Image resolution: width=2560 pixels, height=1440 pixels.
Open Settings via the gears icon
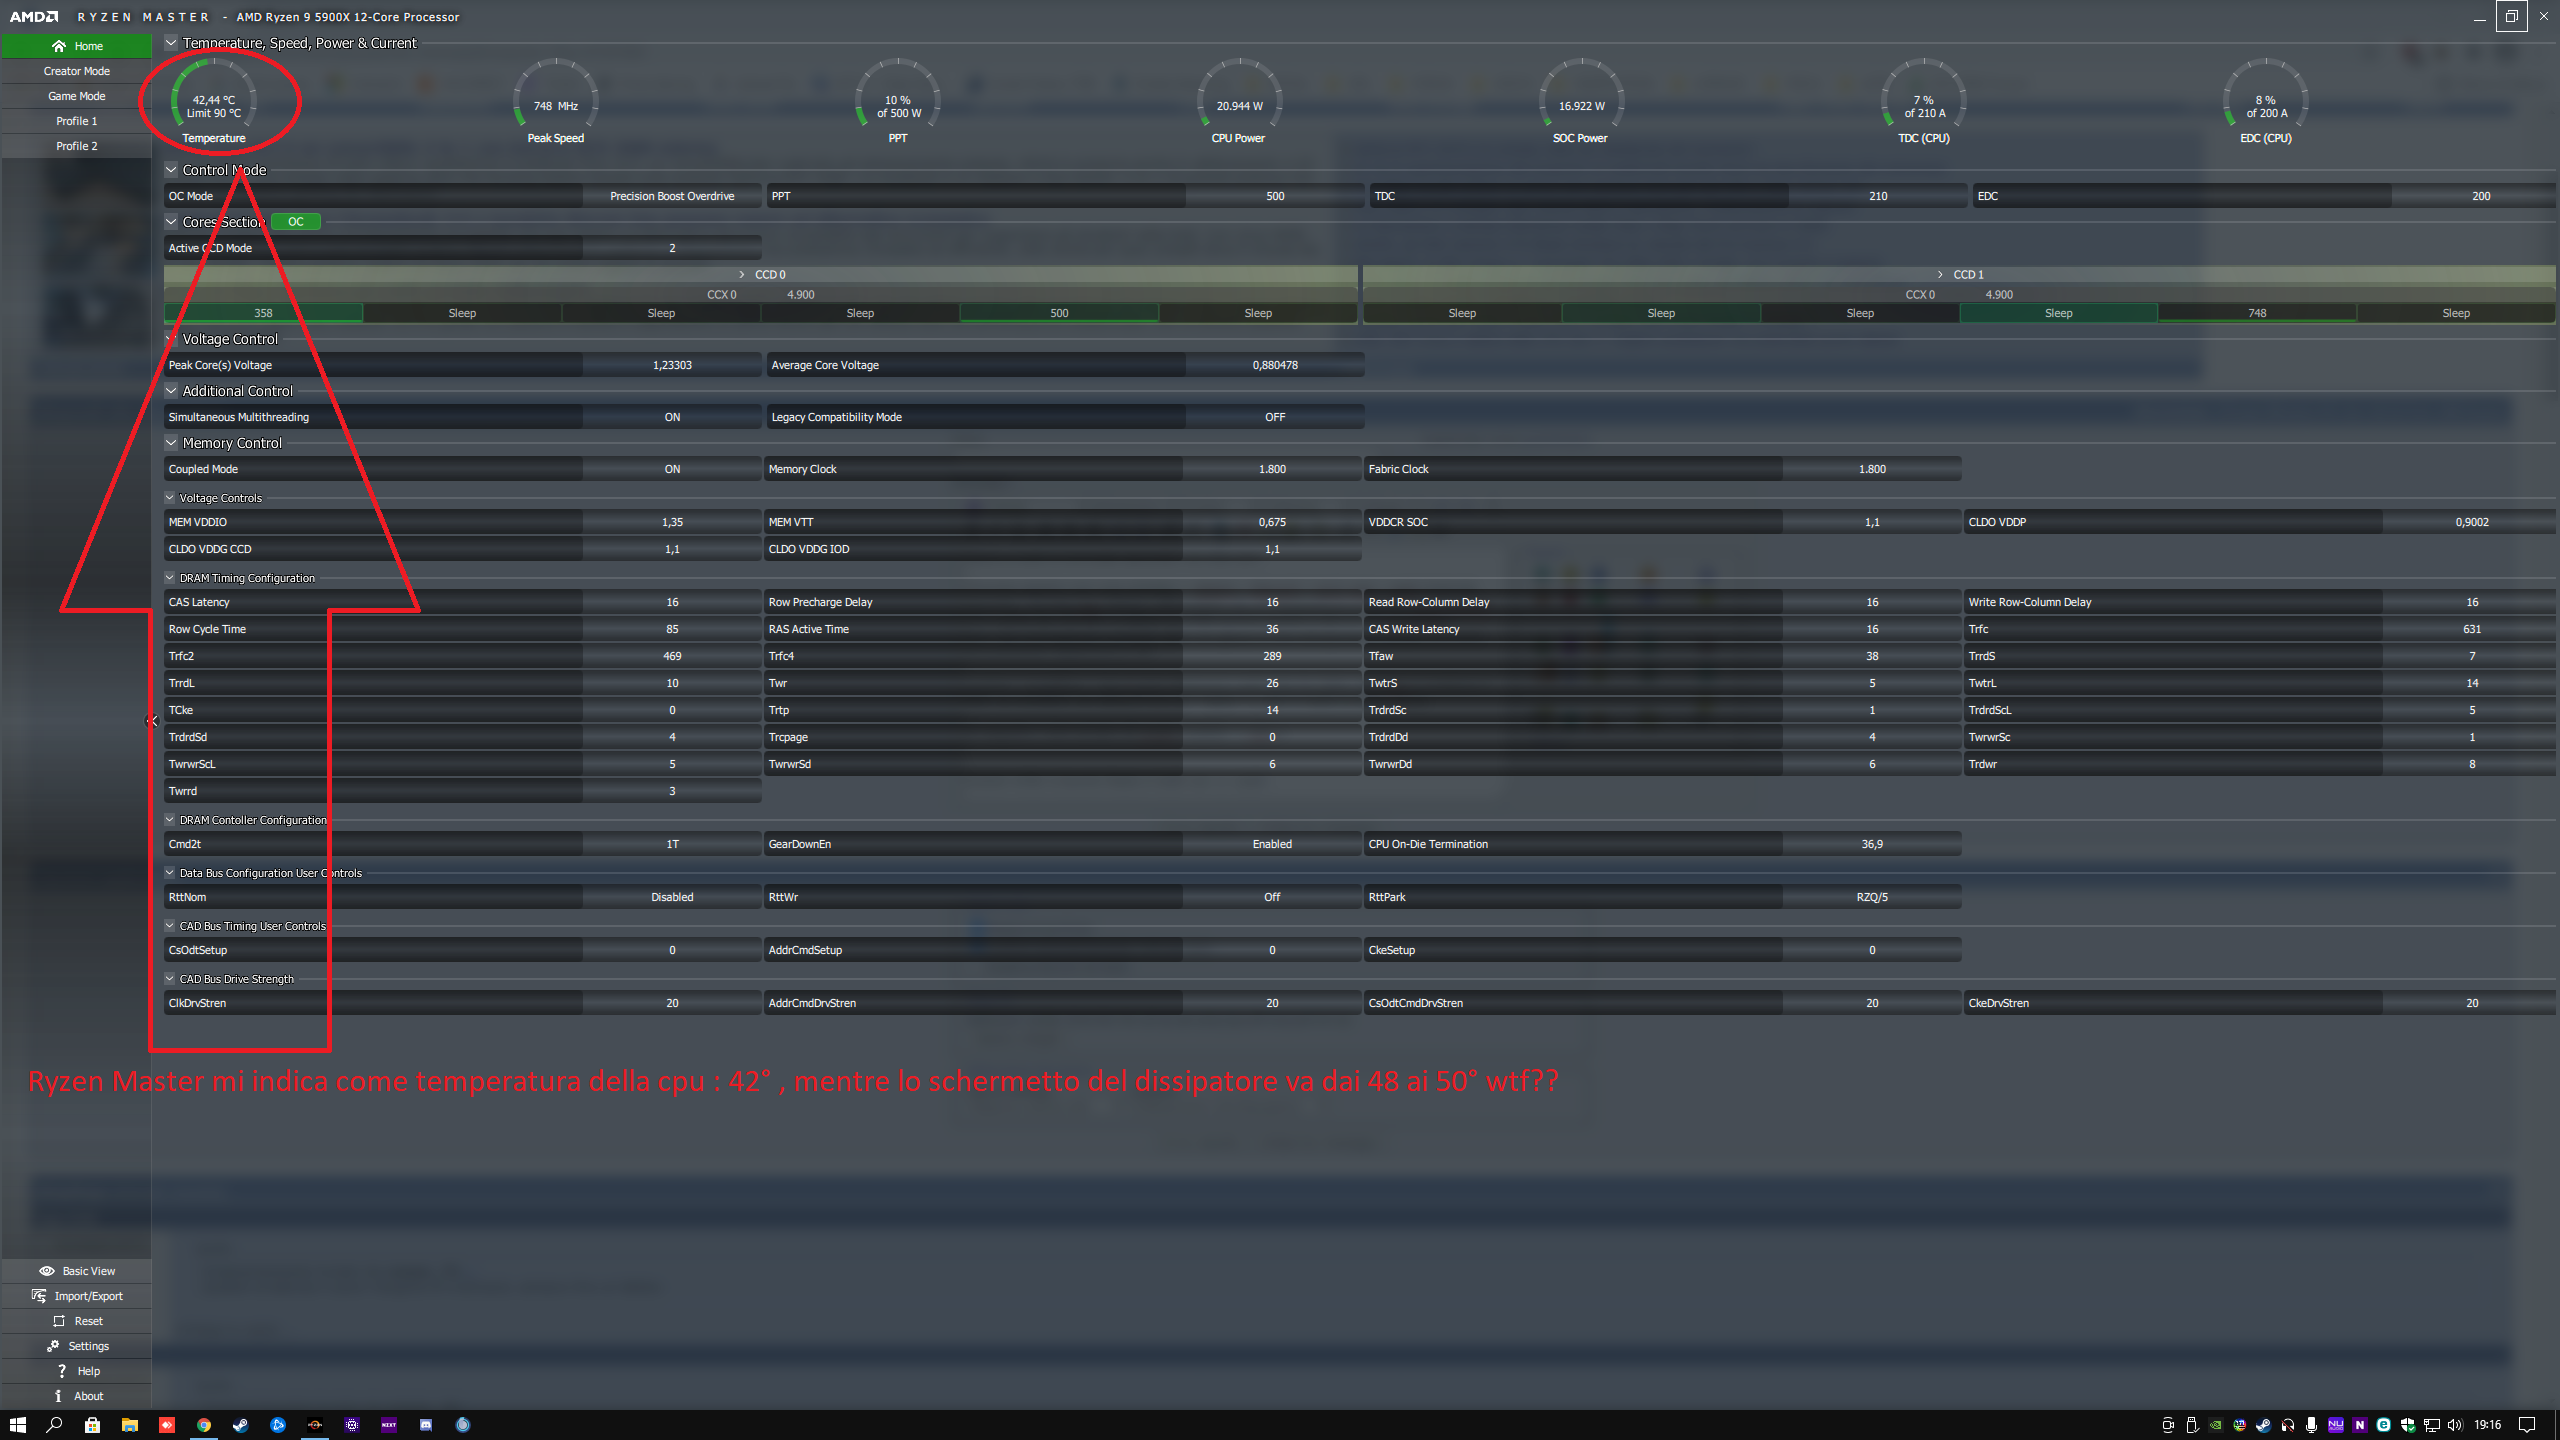point(53,1346)
